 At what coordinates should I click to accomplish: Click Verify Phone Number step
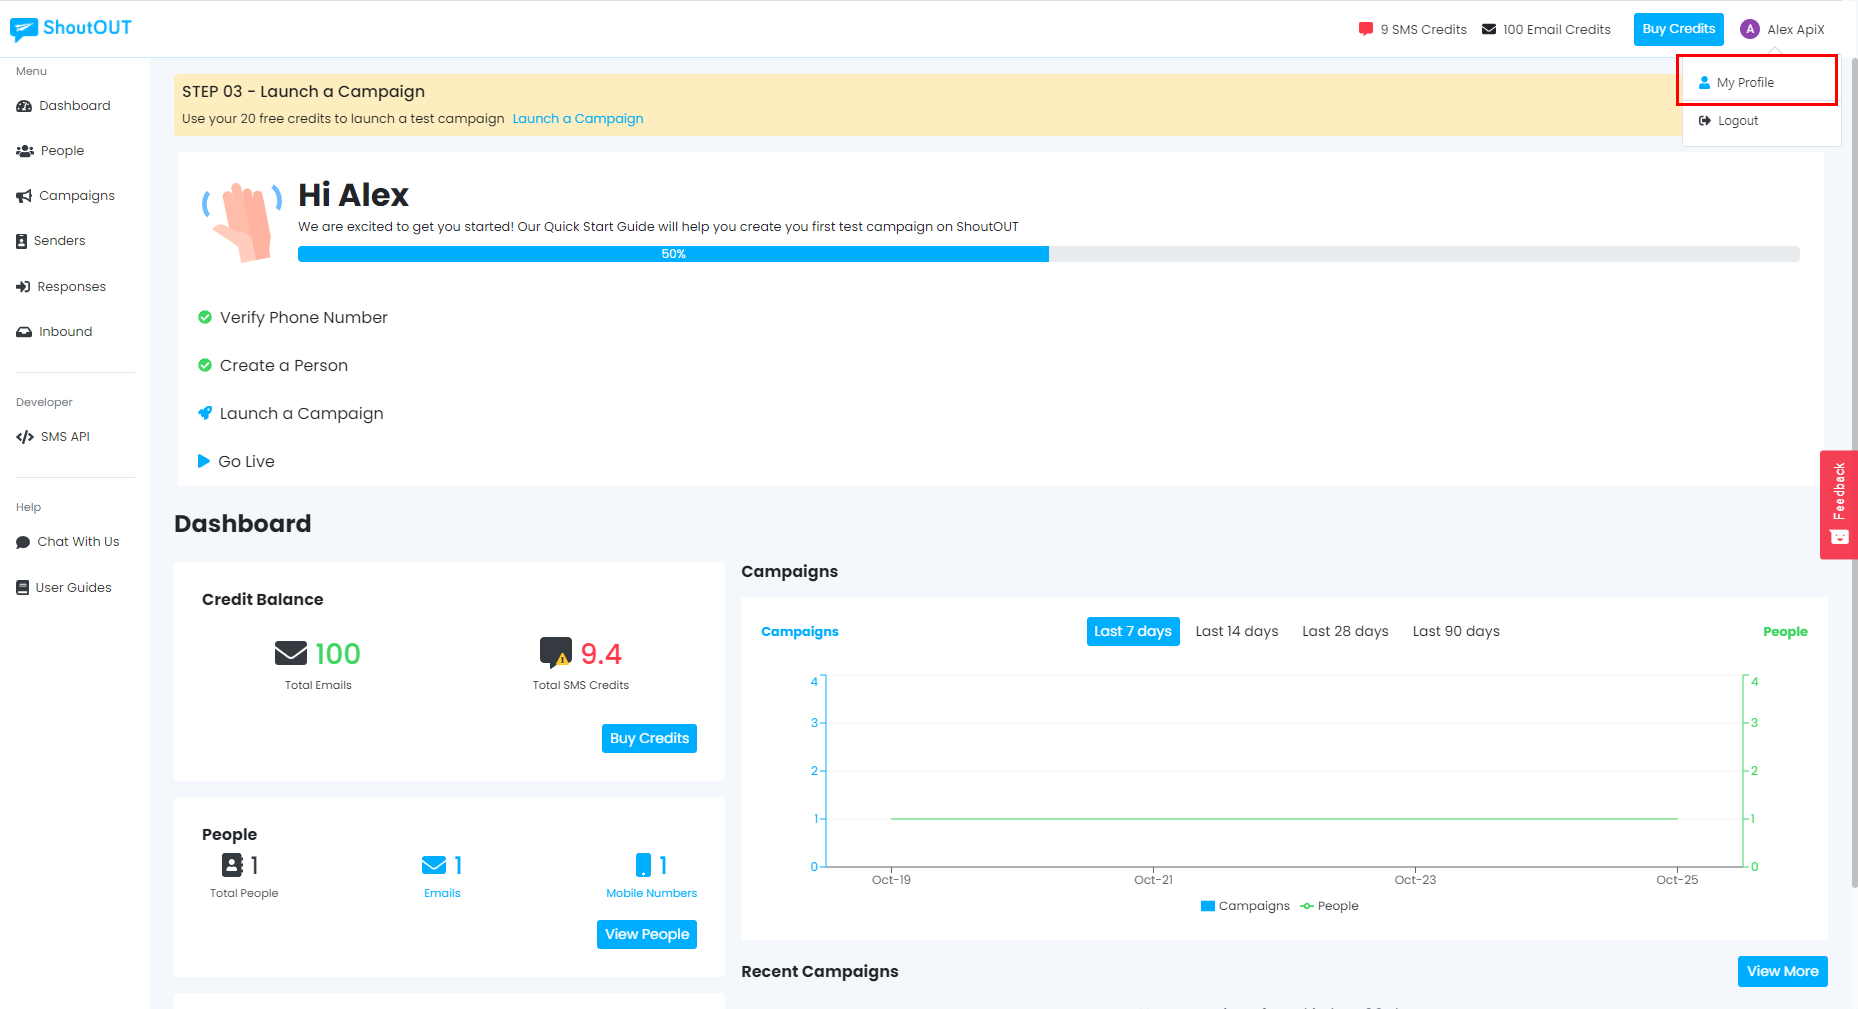coord(303,317)
